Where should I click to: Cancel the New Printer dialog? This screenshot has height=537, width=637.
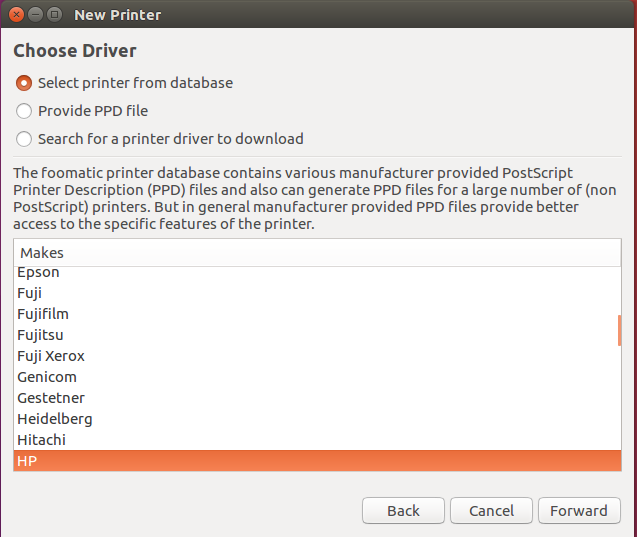490,511
